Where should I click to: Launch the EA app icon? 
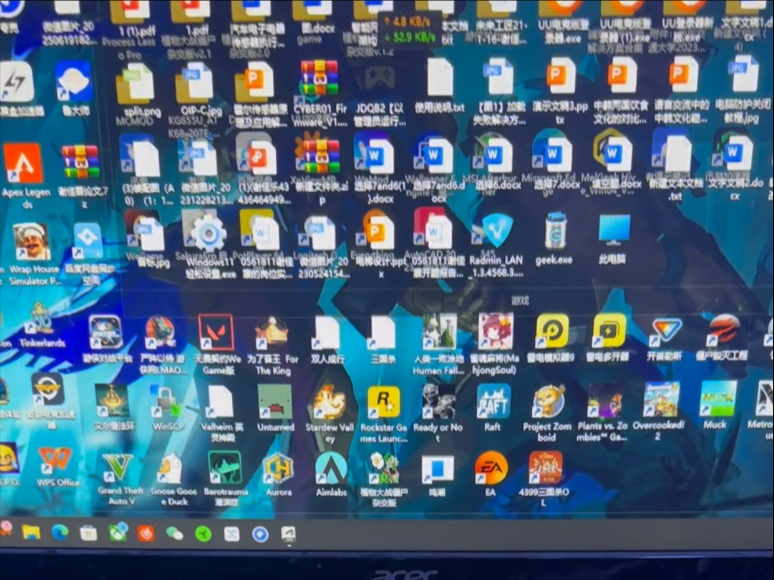pyautogui.click(x=490, y=467)
